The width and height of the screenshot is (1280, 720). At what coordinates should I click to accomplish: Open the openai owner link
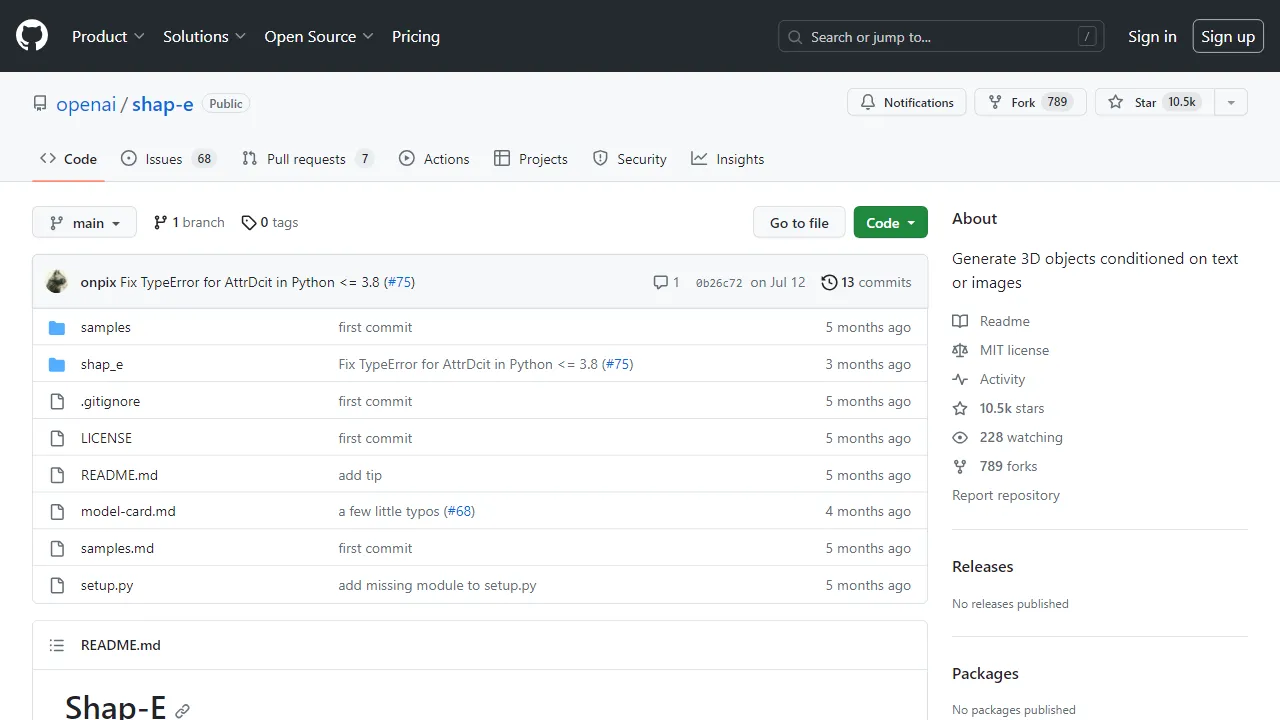pyautogui.click(x=86, y=104)
